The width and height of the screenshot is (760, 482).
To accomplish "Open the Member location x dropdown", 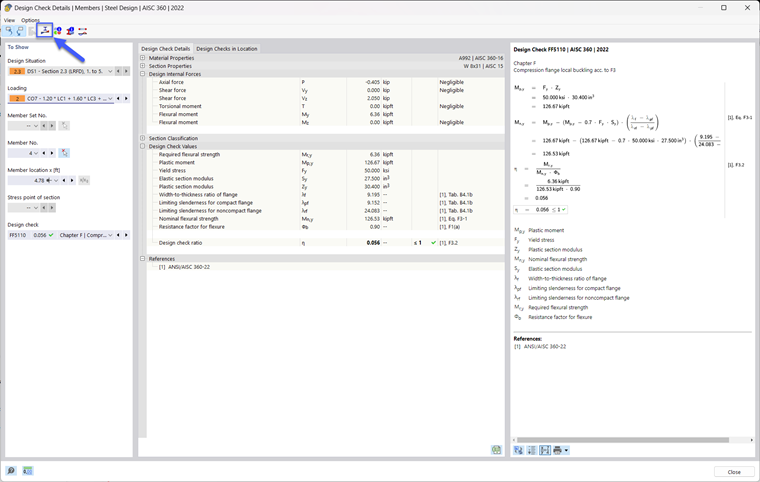I will pos(56,180).
